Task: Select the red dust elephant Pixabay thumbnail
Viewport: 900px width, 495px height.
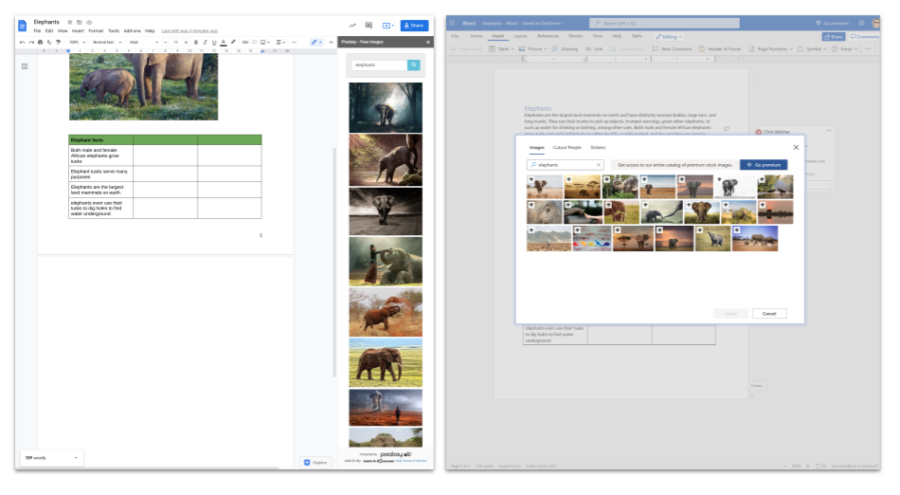Action: tap(386, 312)
